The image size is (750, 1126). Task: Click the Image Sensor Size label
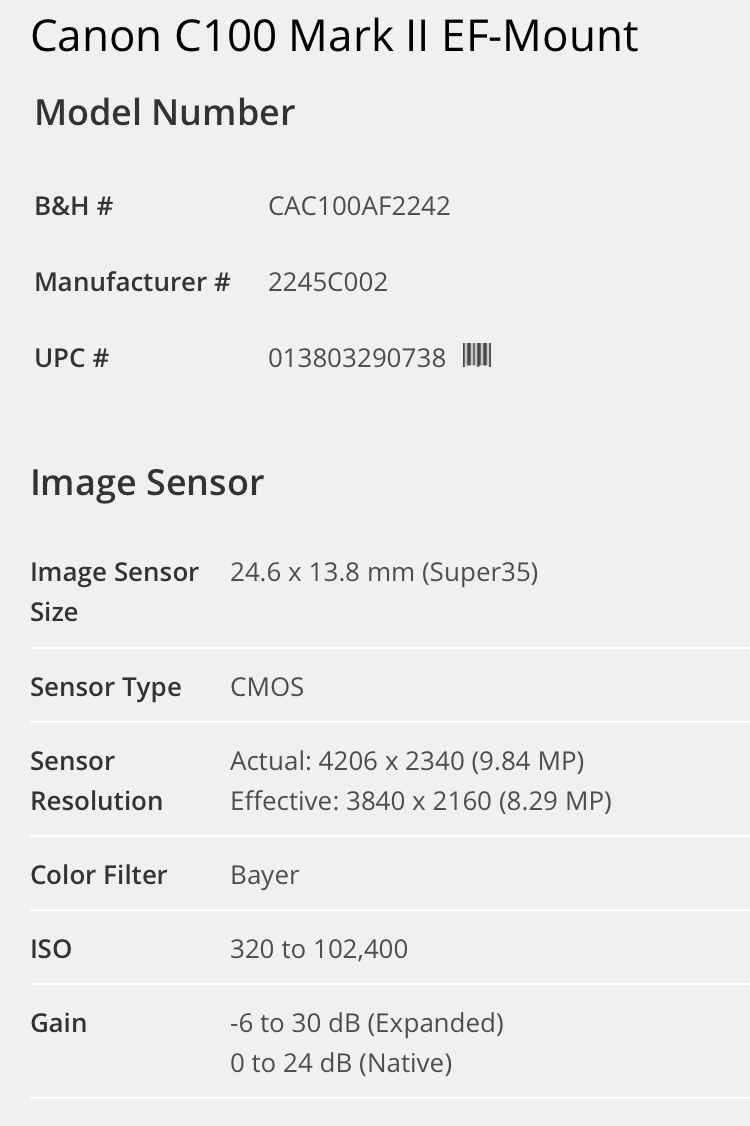tap(114, 592)
